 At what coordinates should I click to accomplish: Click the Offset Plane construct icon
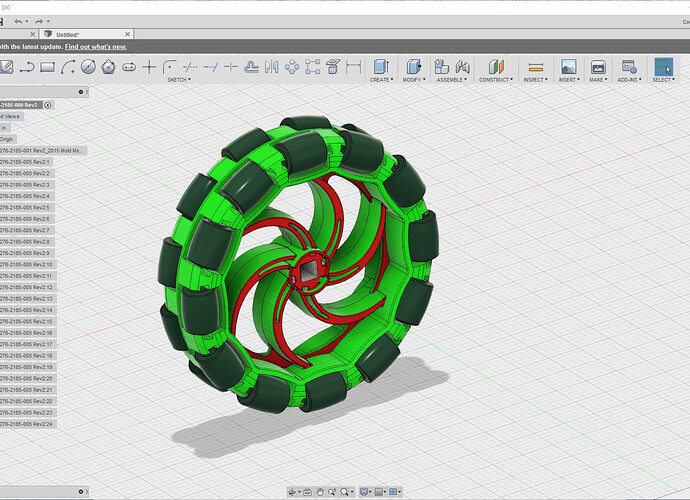pos(496,67)
